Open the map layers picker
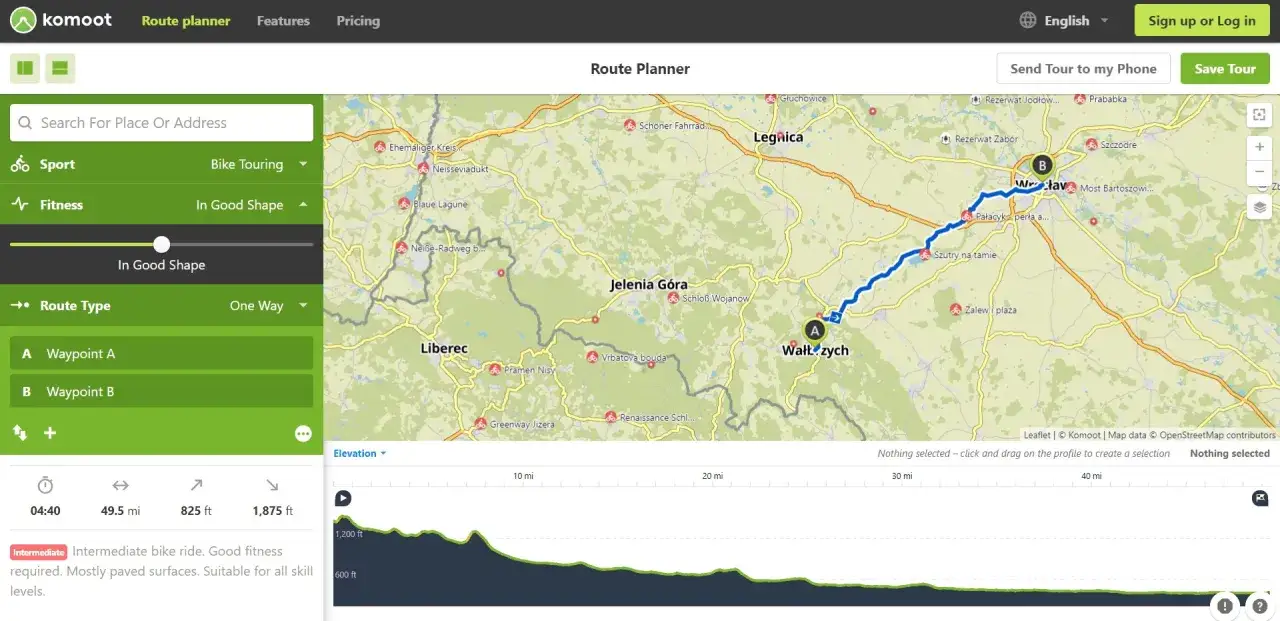The image size is (1280, 621). tap(1259, 207)
